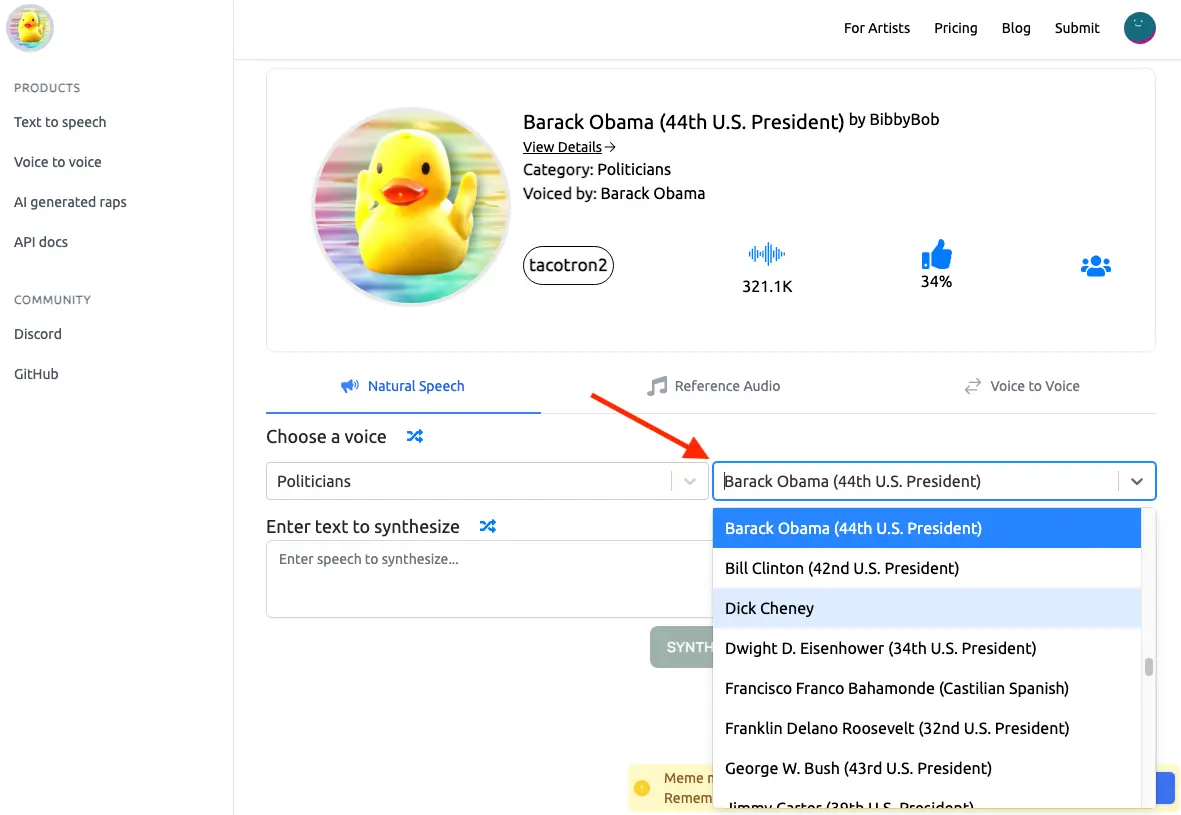Viewport: 1181px width, 815px height.
Task: Collapse the voice dropdown chevron
Action: (1137, 481)
